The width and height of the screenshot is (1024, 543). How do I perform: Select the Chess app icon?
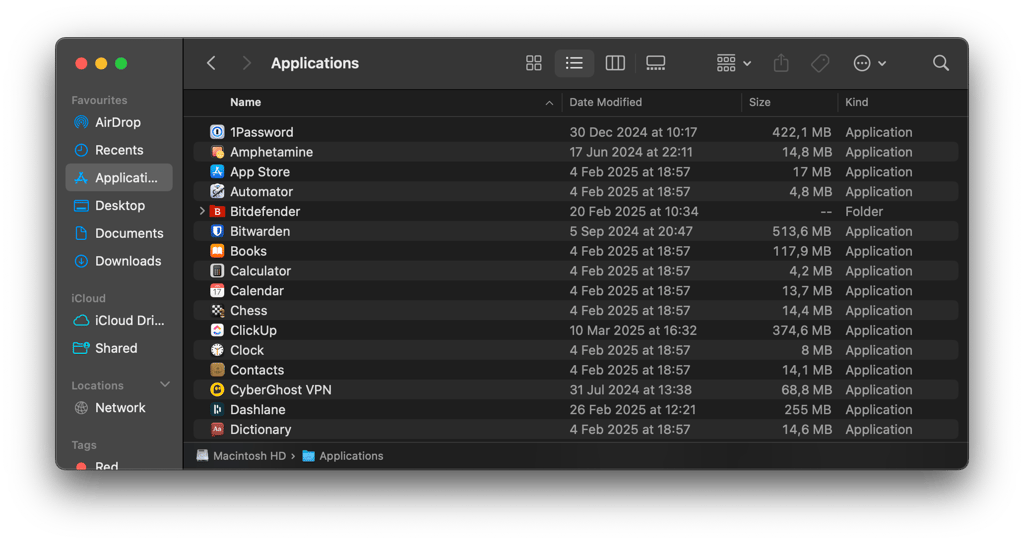tap(217, 310)
